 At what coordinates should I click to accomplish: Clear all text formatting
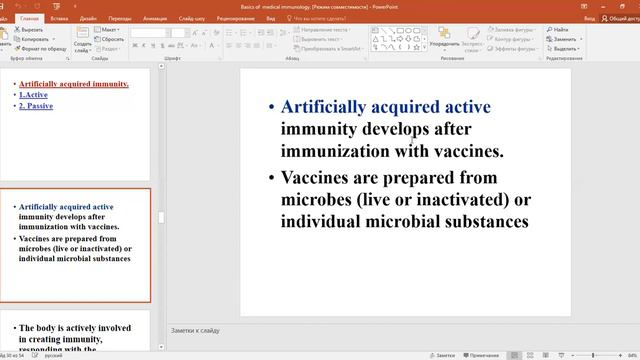point(216,33)
